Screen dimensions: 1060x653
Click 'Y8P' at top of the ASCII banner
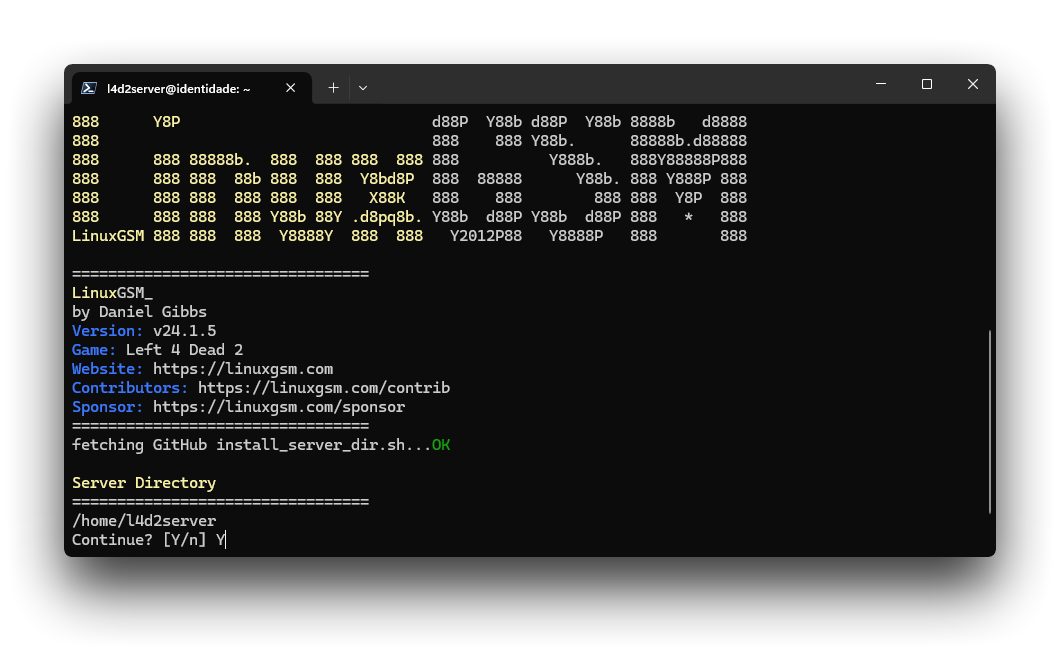click(166, 122)
